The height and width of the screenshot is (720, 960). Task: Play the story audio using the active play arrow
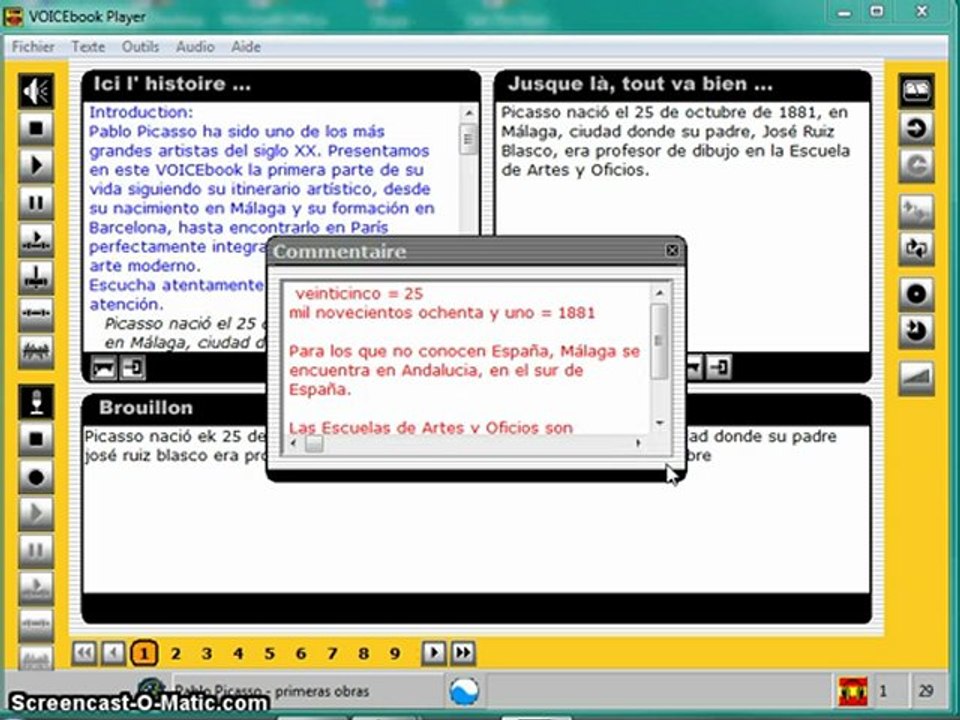(36, 165)
